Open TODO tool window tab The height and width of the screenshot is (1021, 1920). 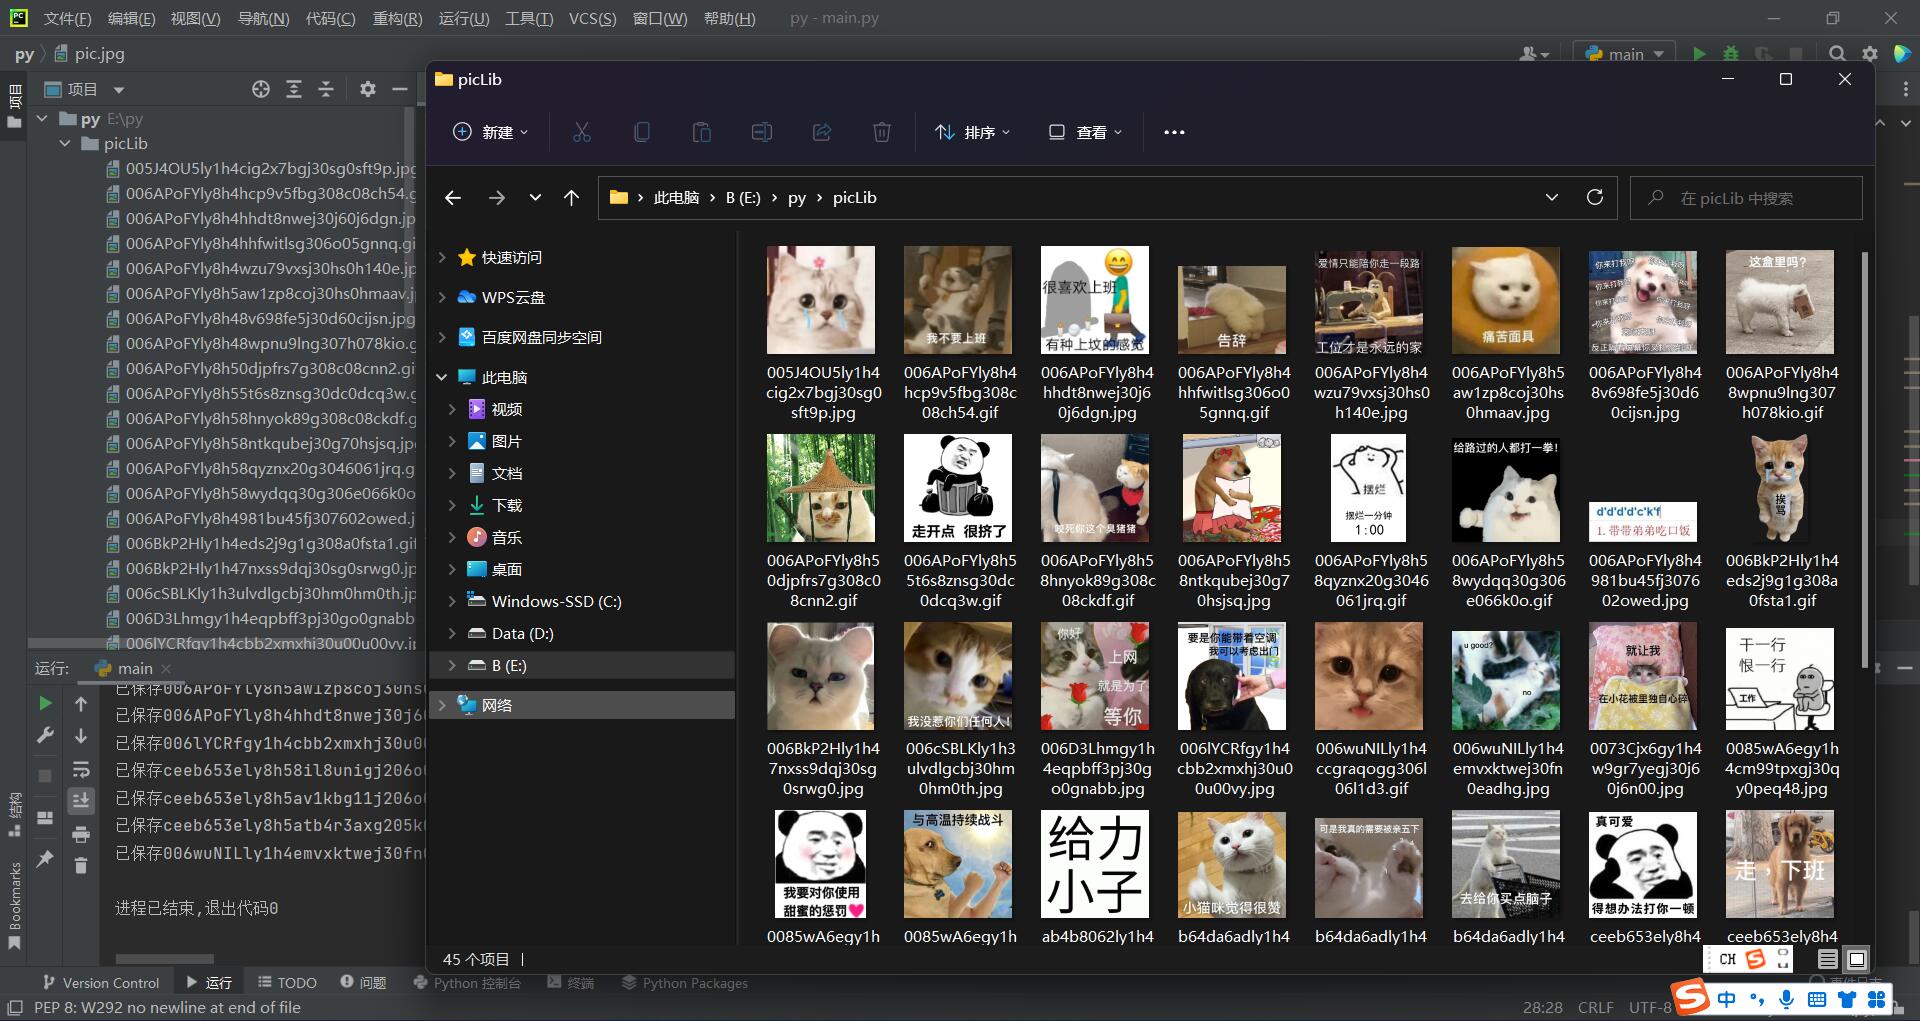(x=287, y=983)
